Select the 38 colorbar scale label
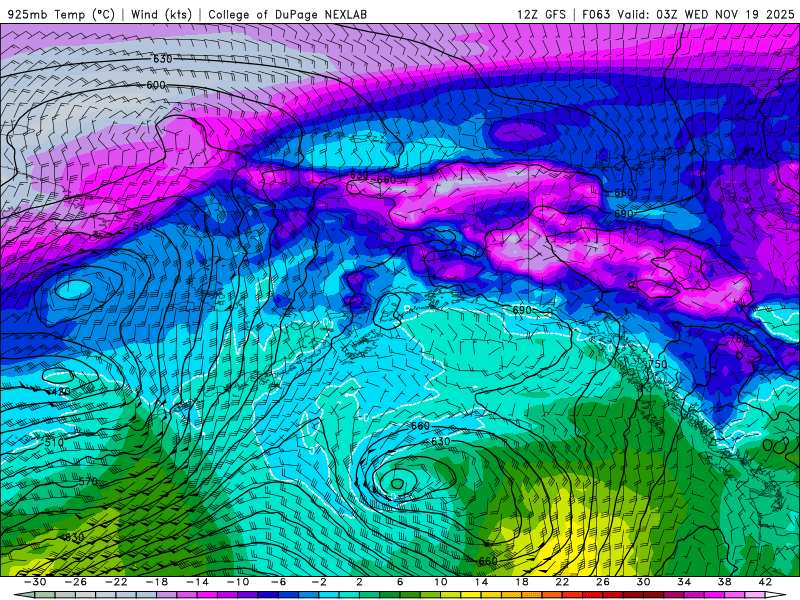Viewport: 800px width, 600px height. pyautogui.click(x=724, y=582)
